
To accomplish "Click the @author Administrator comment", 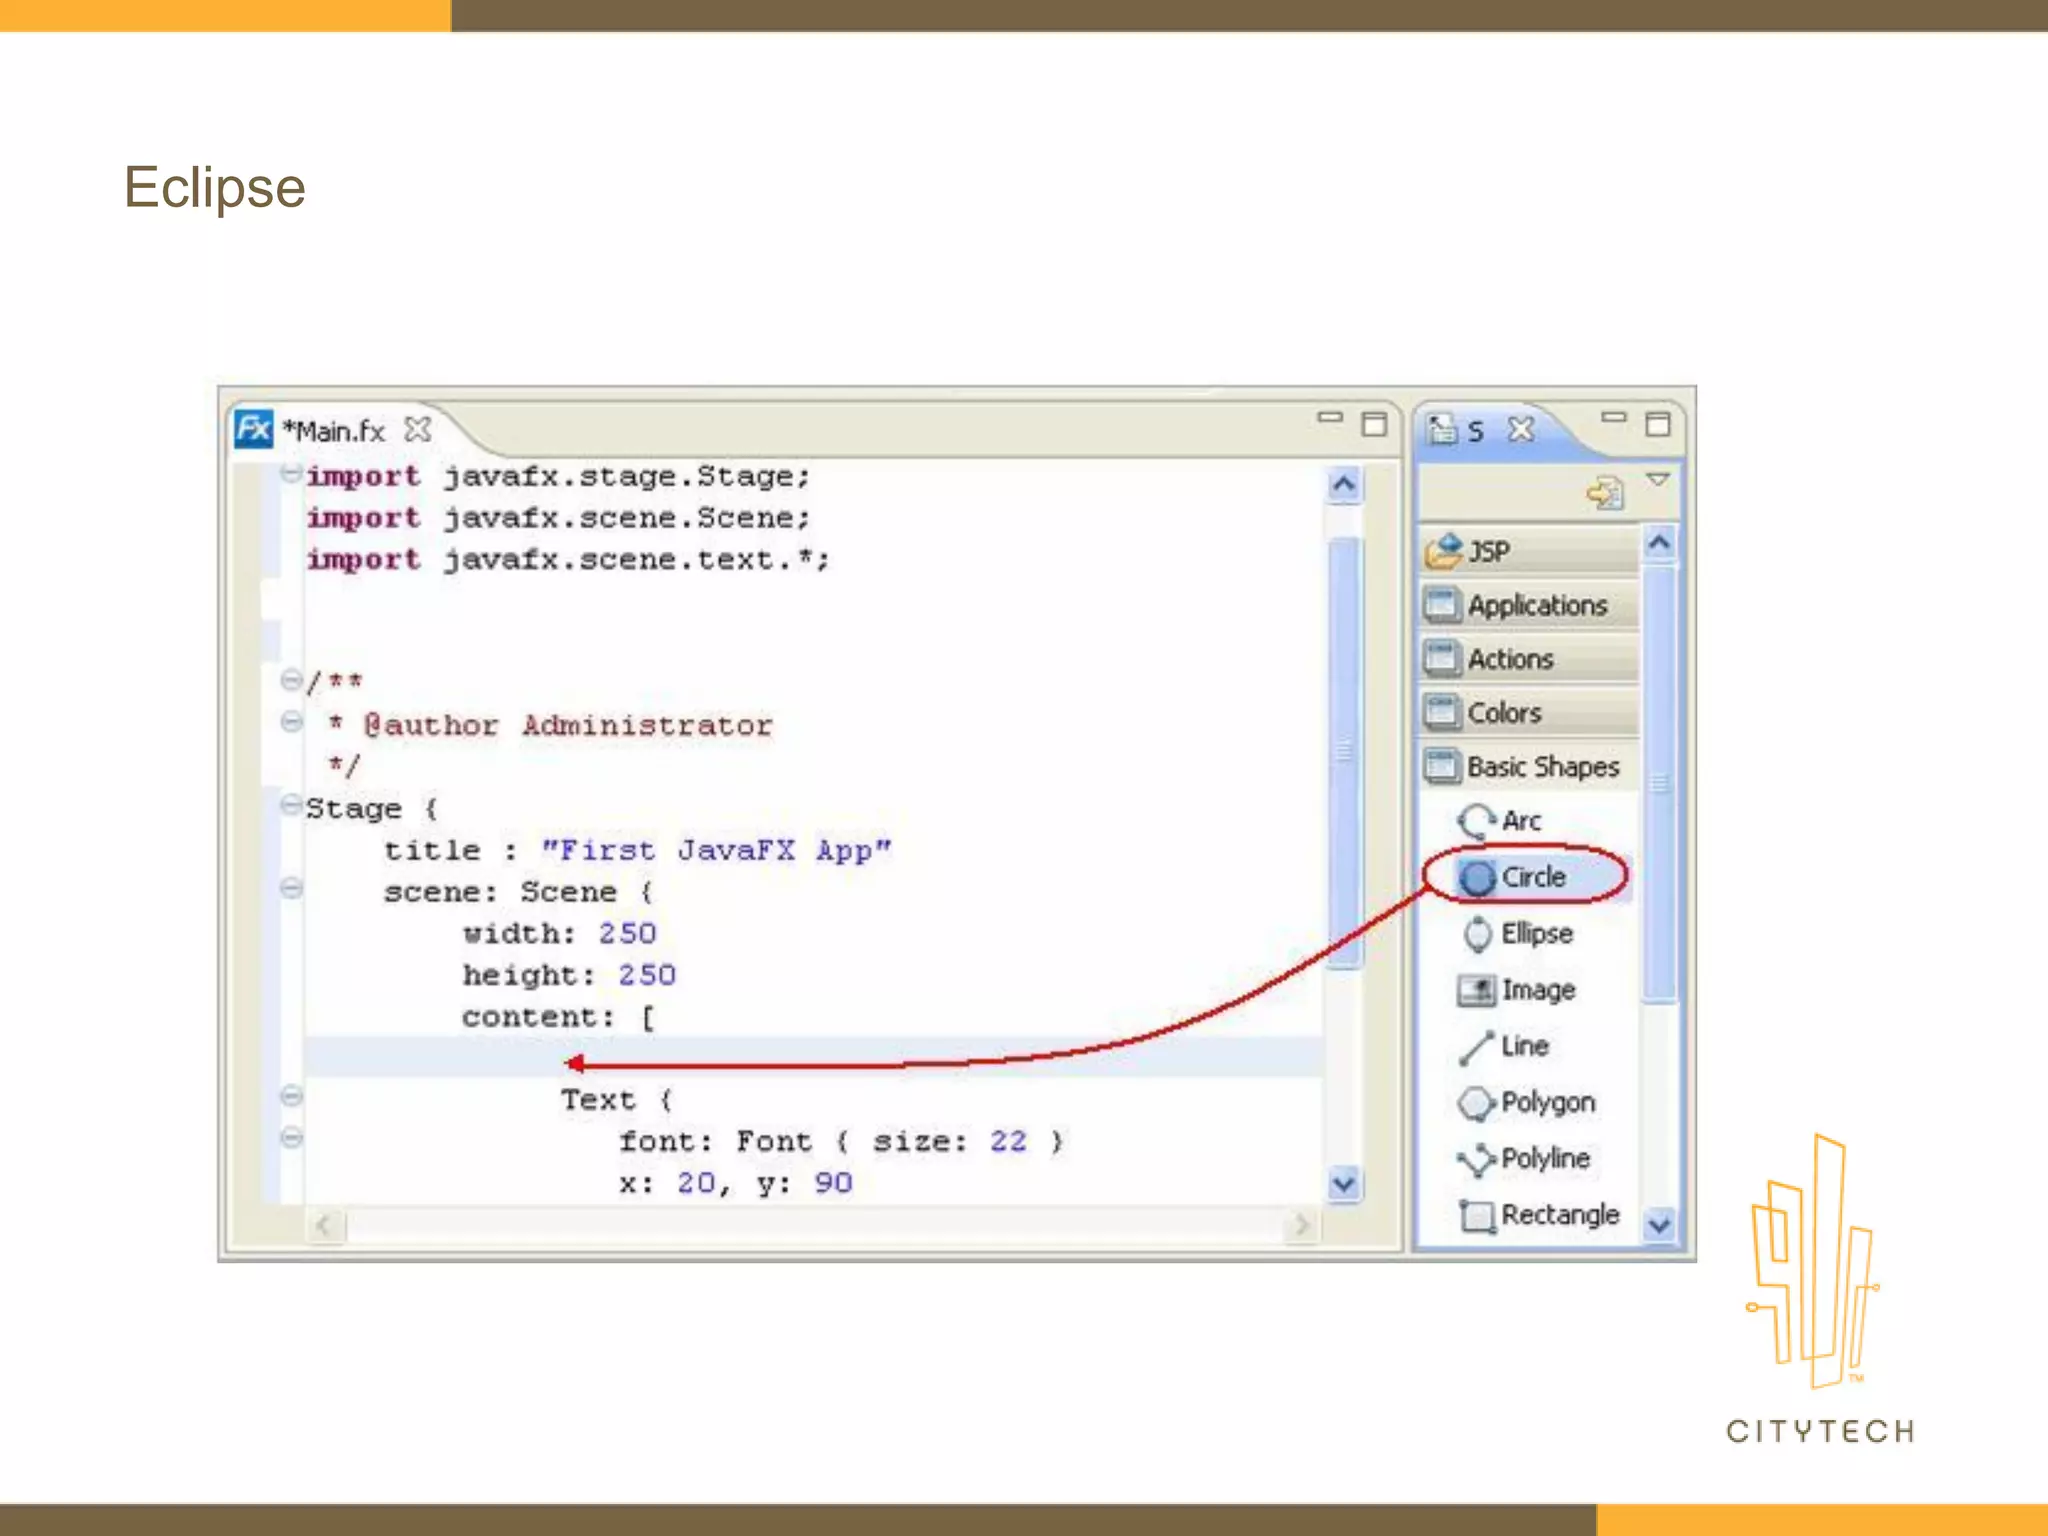I will click(568, 726).
